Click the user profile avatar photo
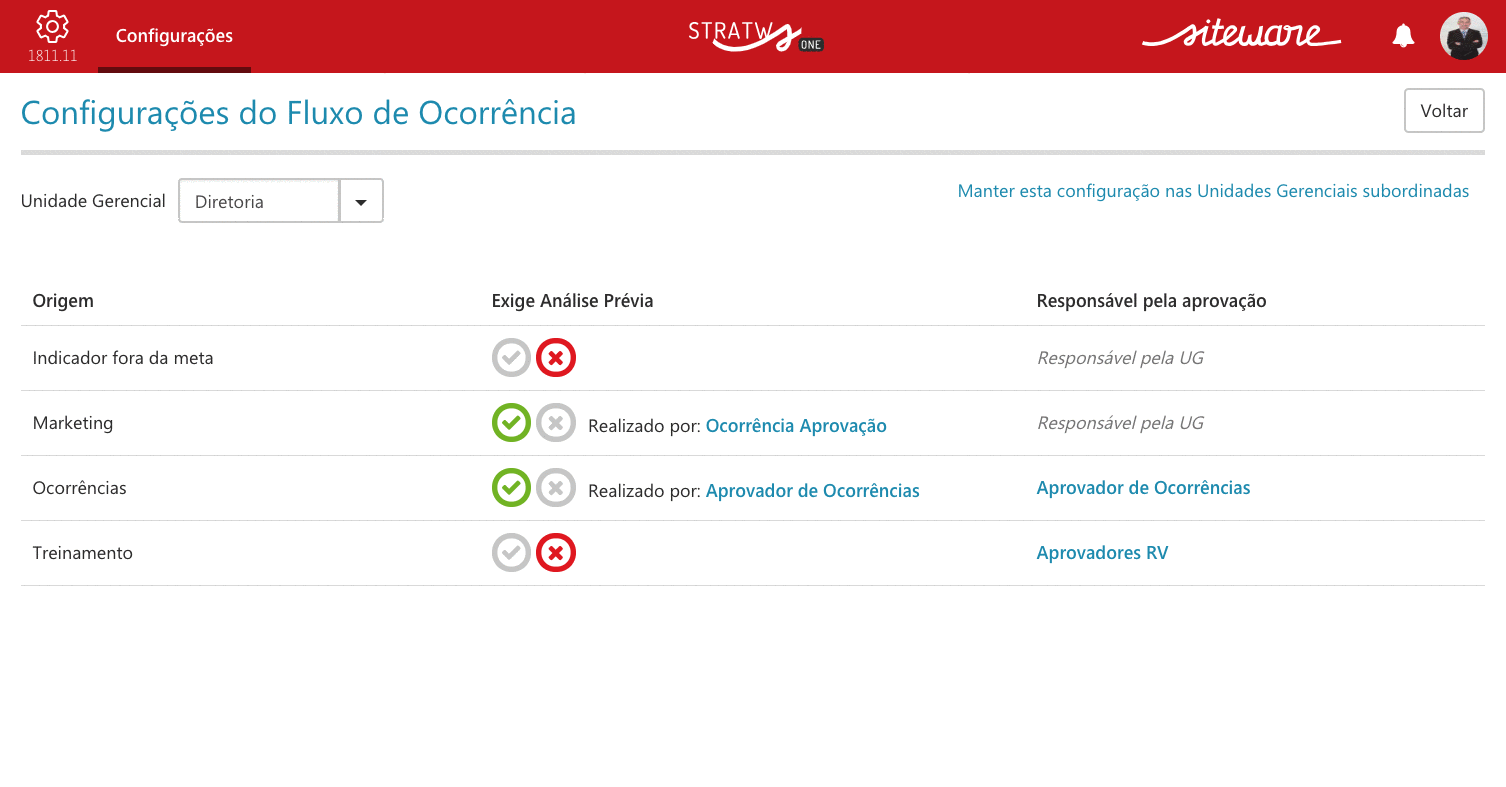The image size is (1506, 787). (1463, 36)
